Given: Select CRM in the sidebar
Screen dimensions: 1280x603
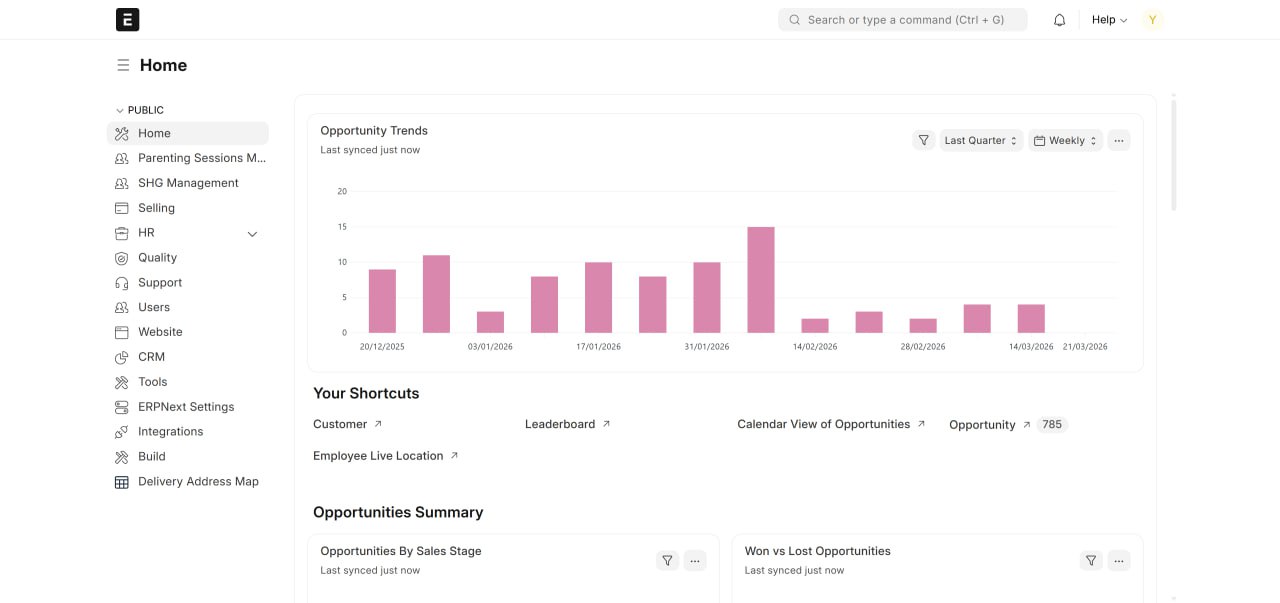Looking at the screenshot, I should [151, 357].
